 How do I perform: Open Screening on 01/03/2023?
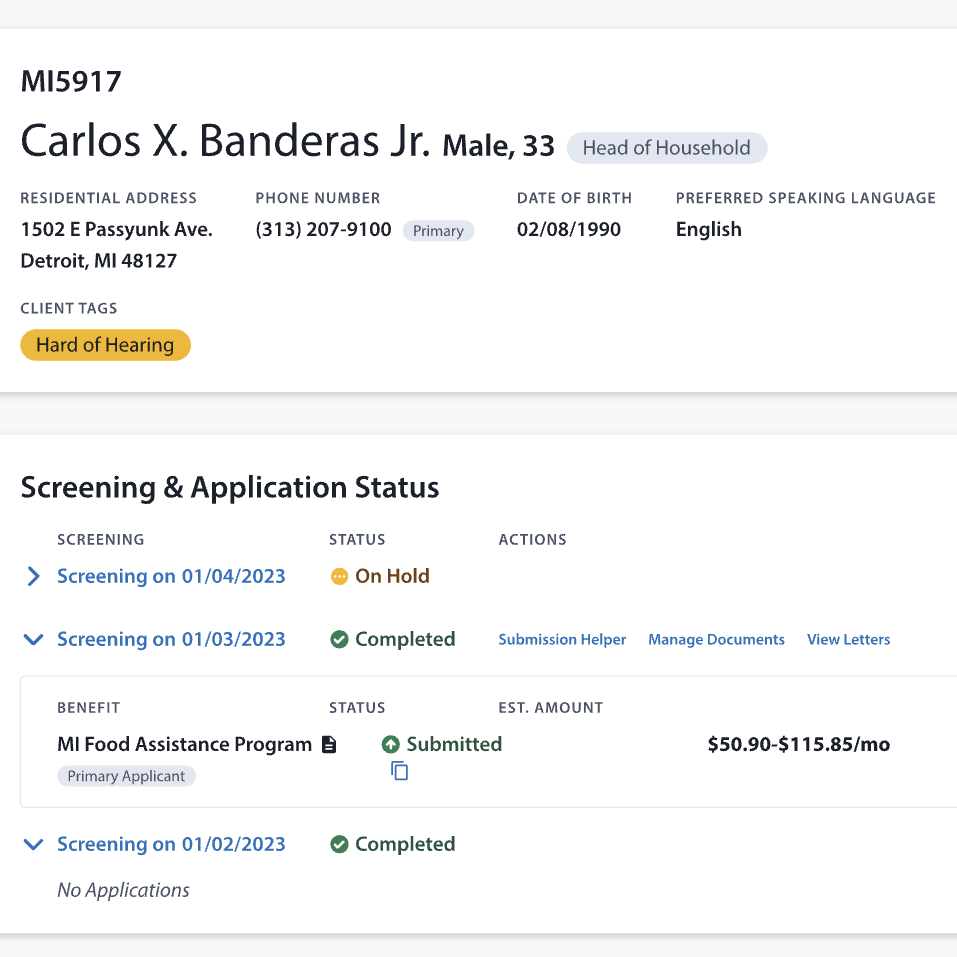coord(171,640)
